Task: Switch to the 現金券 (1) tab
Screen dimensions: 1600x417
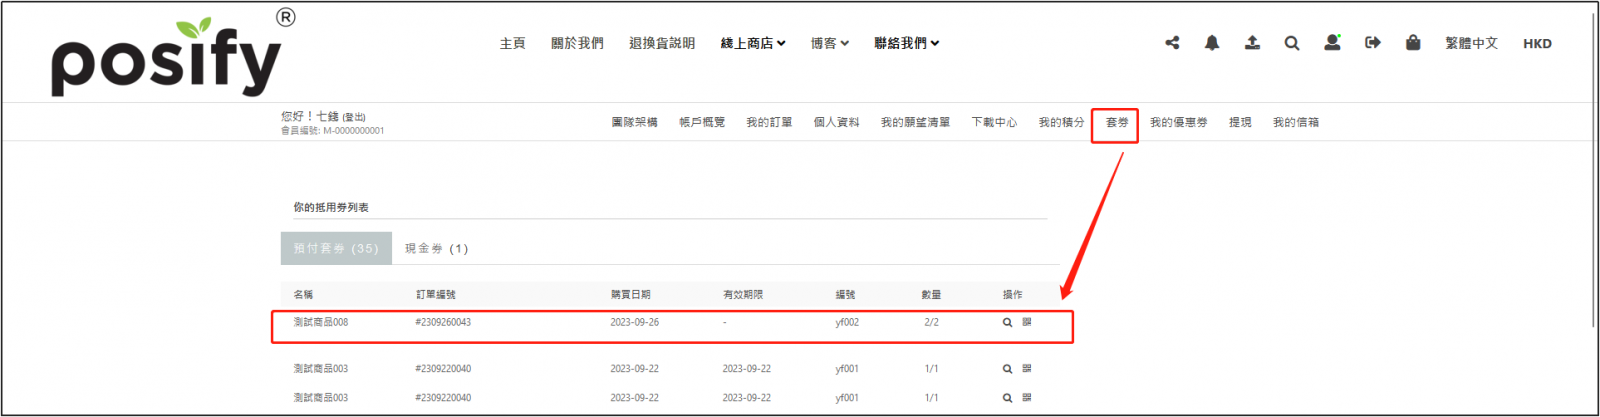Action: click(436, 249)
